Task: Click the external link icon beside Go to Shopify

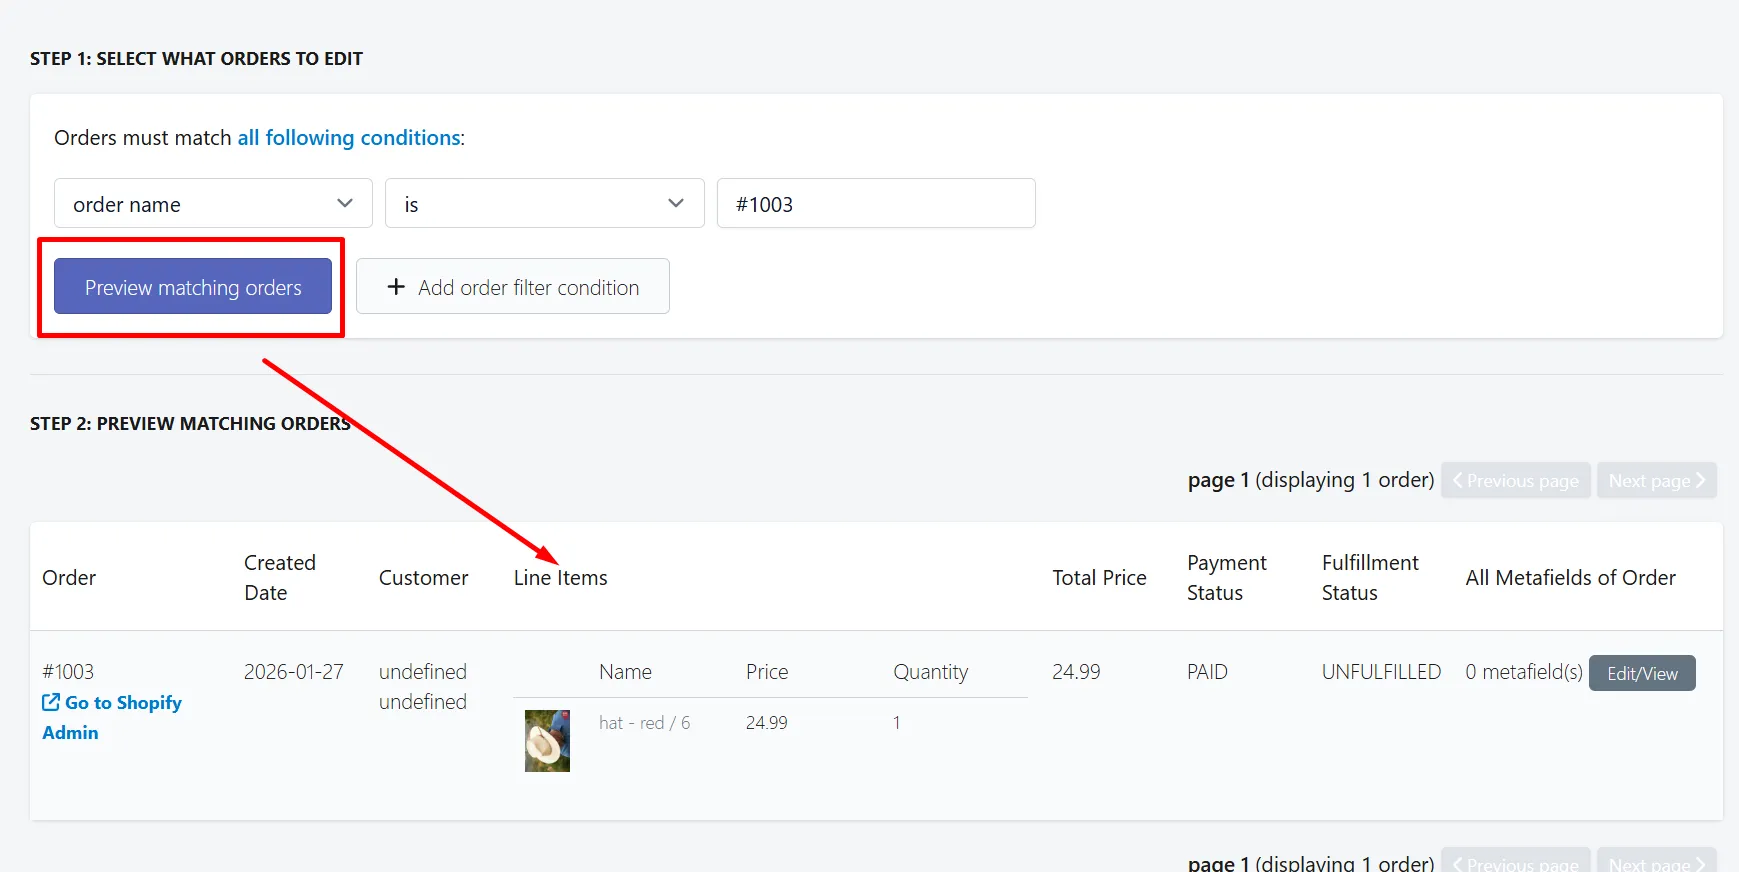Action: [50, 702]
